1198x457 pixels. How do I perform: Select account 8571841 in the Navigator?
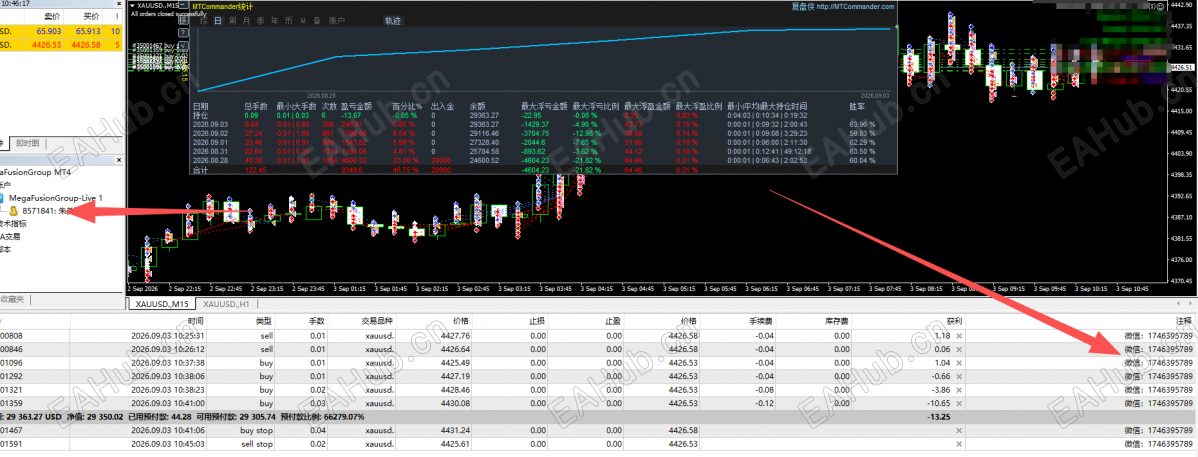[x=47, y=211]
